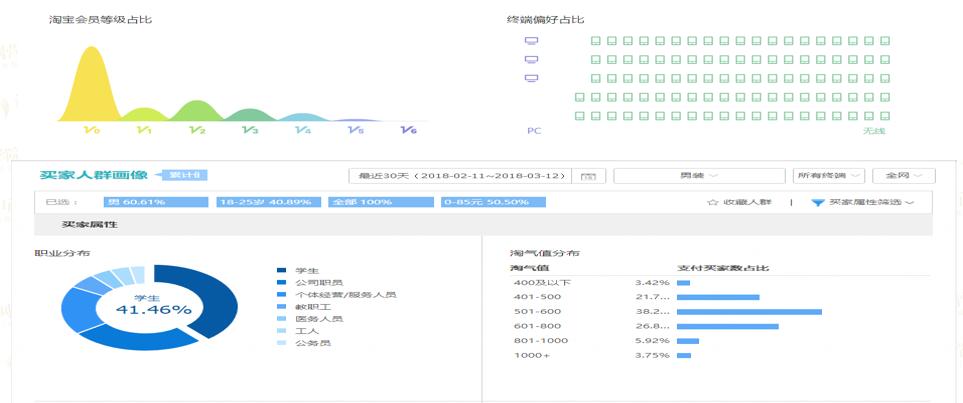The width and height of the screenshot is (963, 403).
Task: Click the 3.75% value
Action: (652, 356)
